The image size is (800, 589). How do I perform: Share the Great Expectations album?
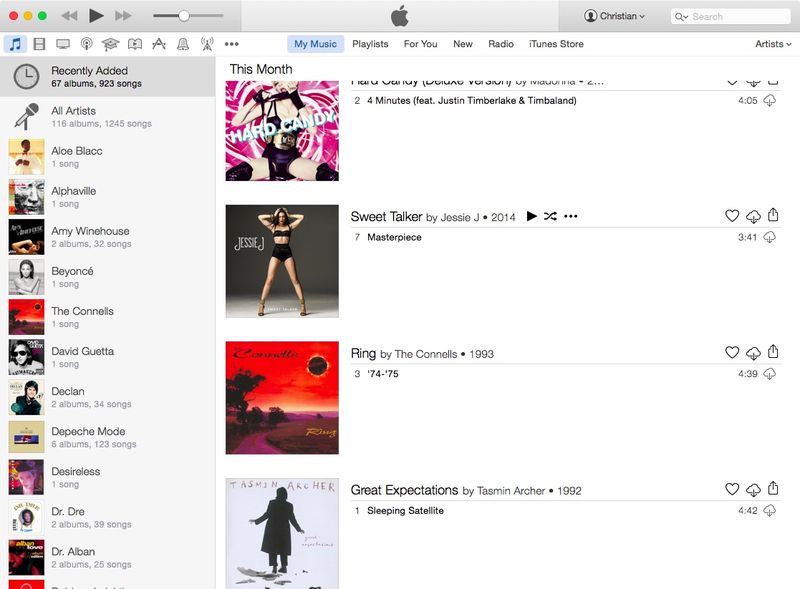[x=773, y=488]
